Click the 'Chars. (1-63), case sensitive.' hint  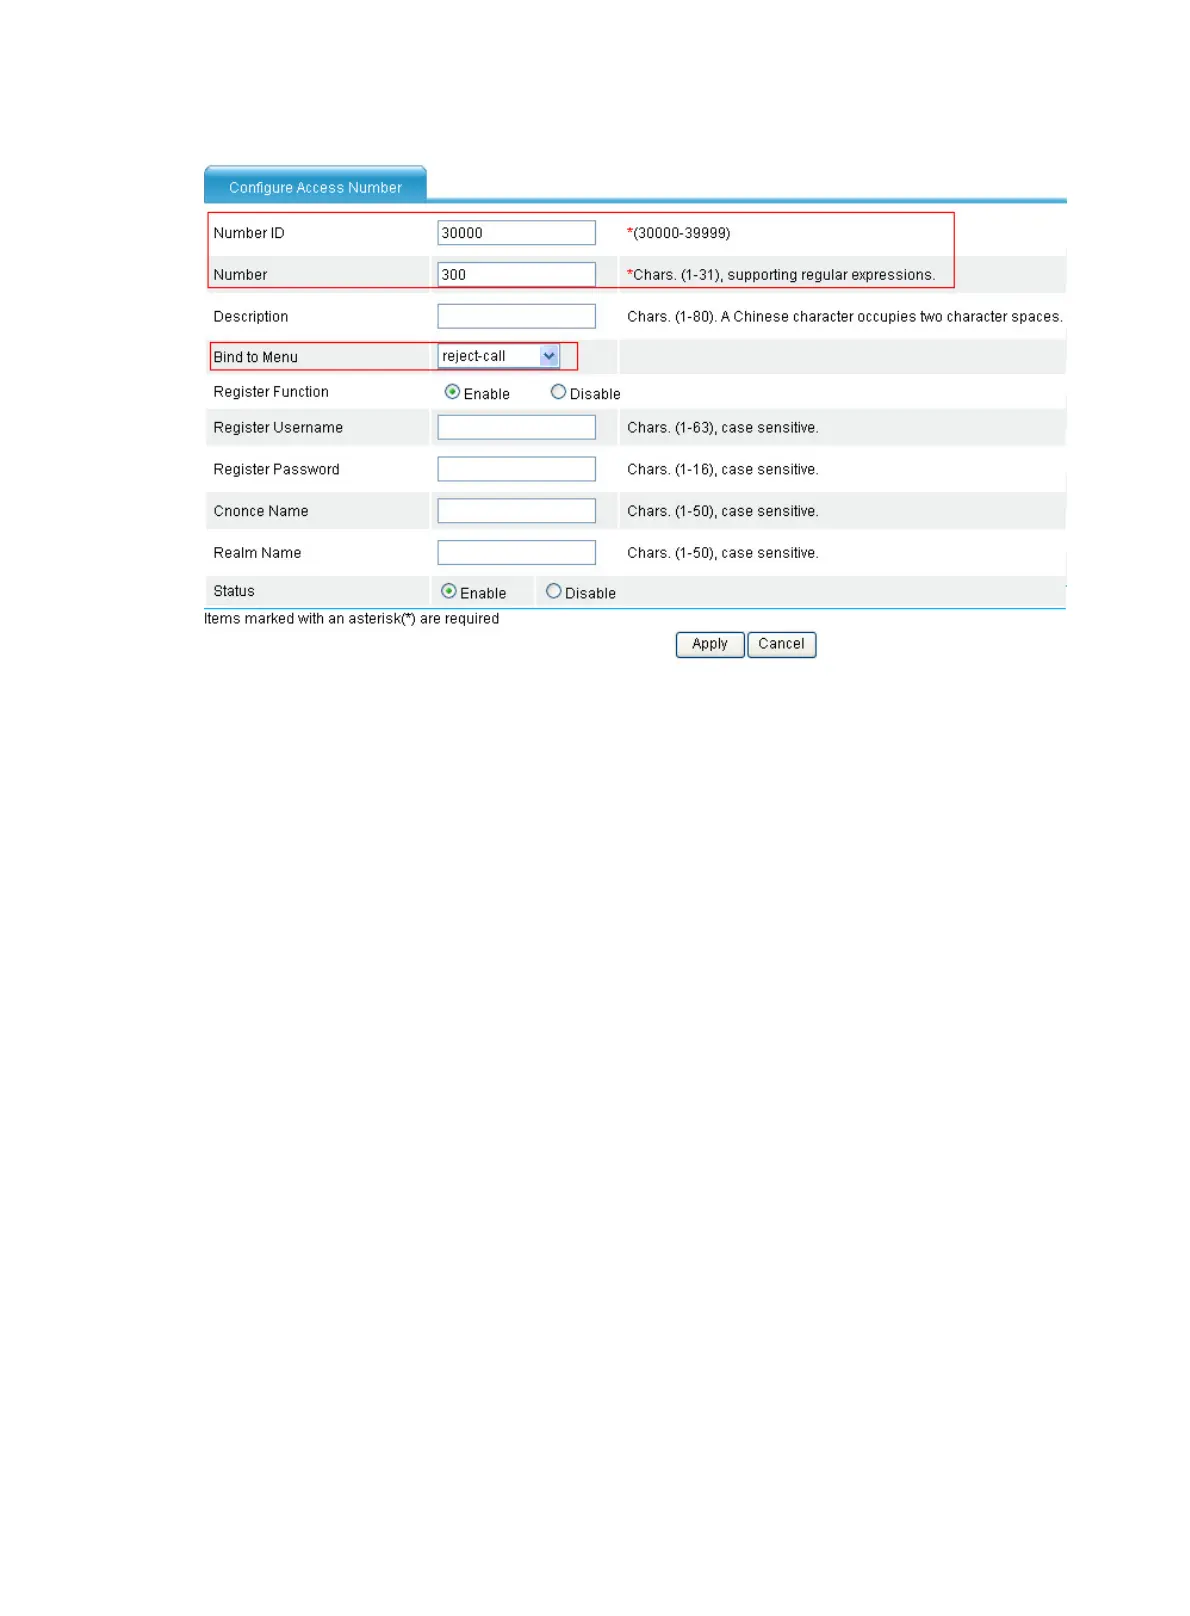click(x=723, y=428)
